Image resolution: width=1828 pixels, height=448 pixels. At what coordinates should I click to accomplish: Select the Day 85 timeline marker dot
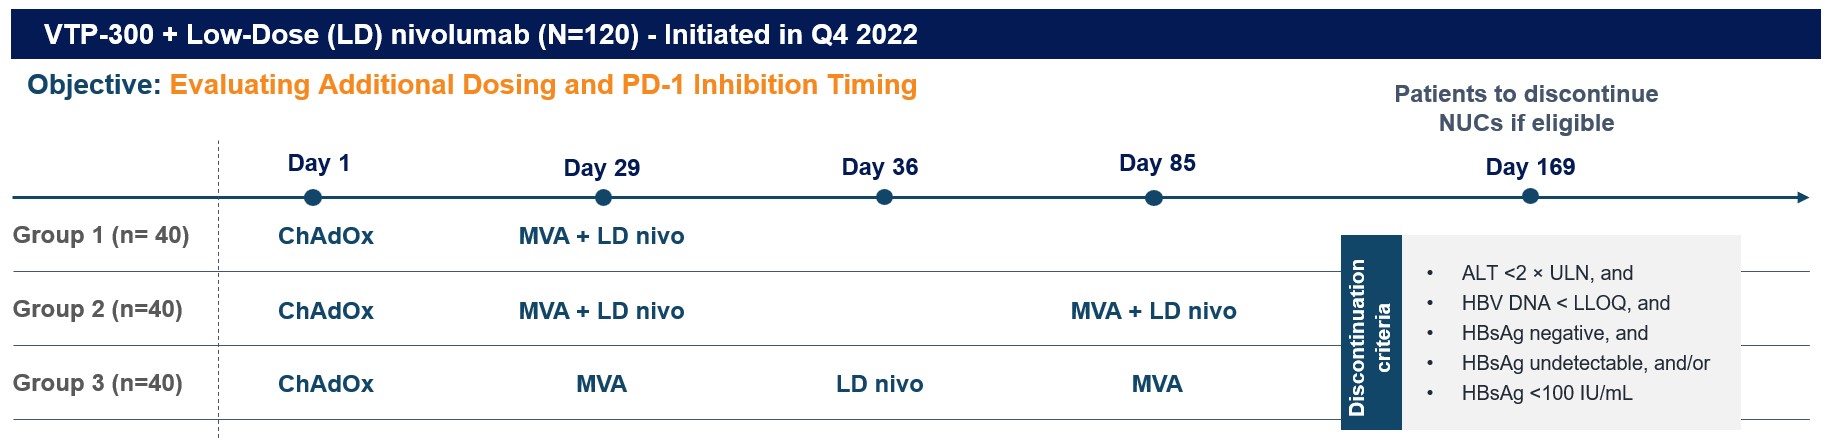(1154, 198)
